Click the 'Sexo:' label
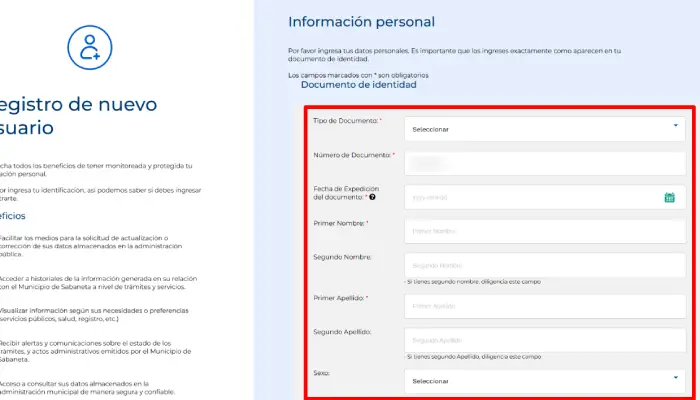The image size is (700, 400). [x=321, y=373]
